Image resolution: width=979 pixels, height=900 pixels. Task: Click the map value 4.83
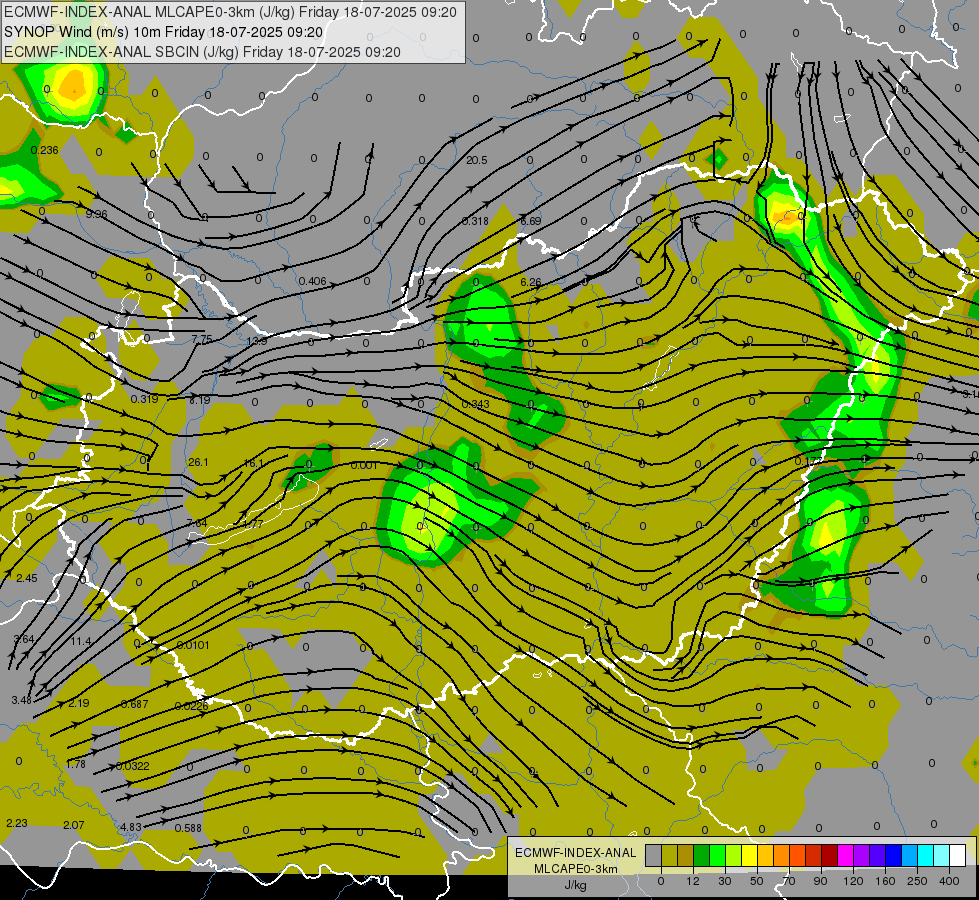(130, 827)
